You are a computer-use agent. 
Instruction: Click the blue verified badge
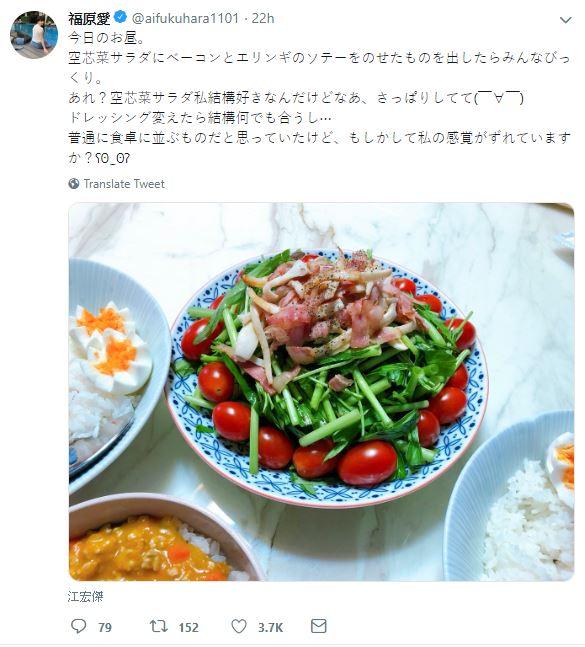(x=120, y=18)
